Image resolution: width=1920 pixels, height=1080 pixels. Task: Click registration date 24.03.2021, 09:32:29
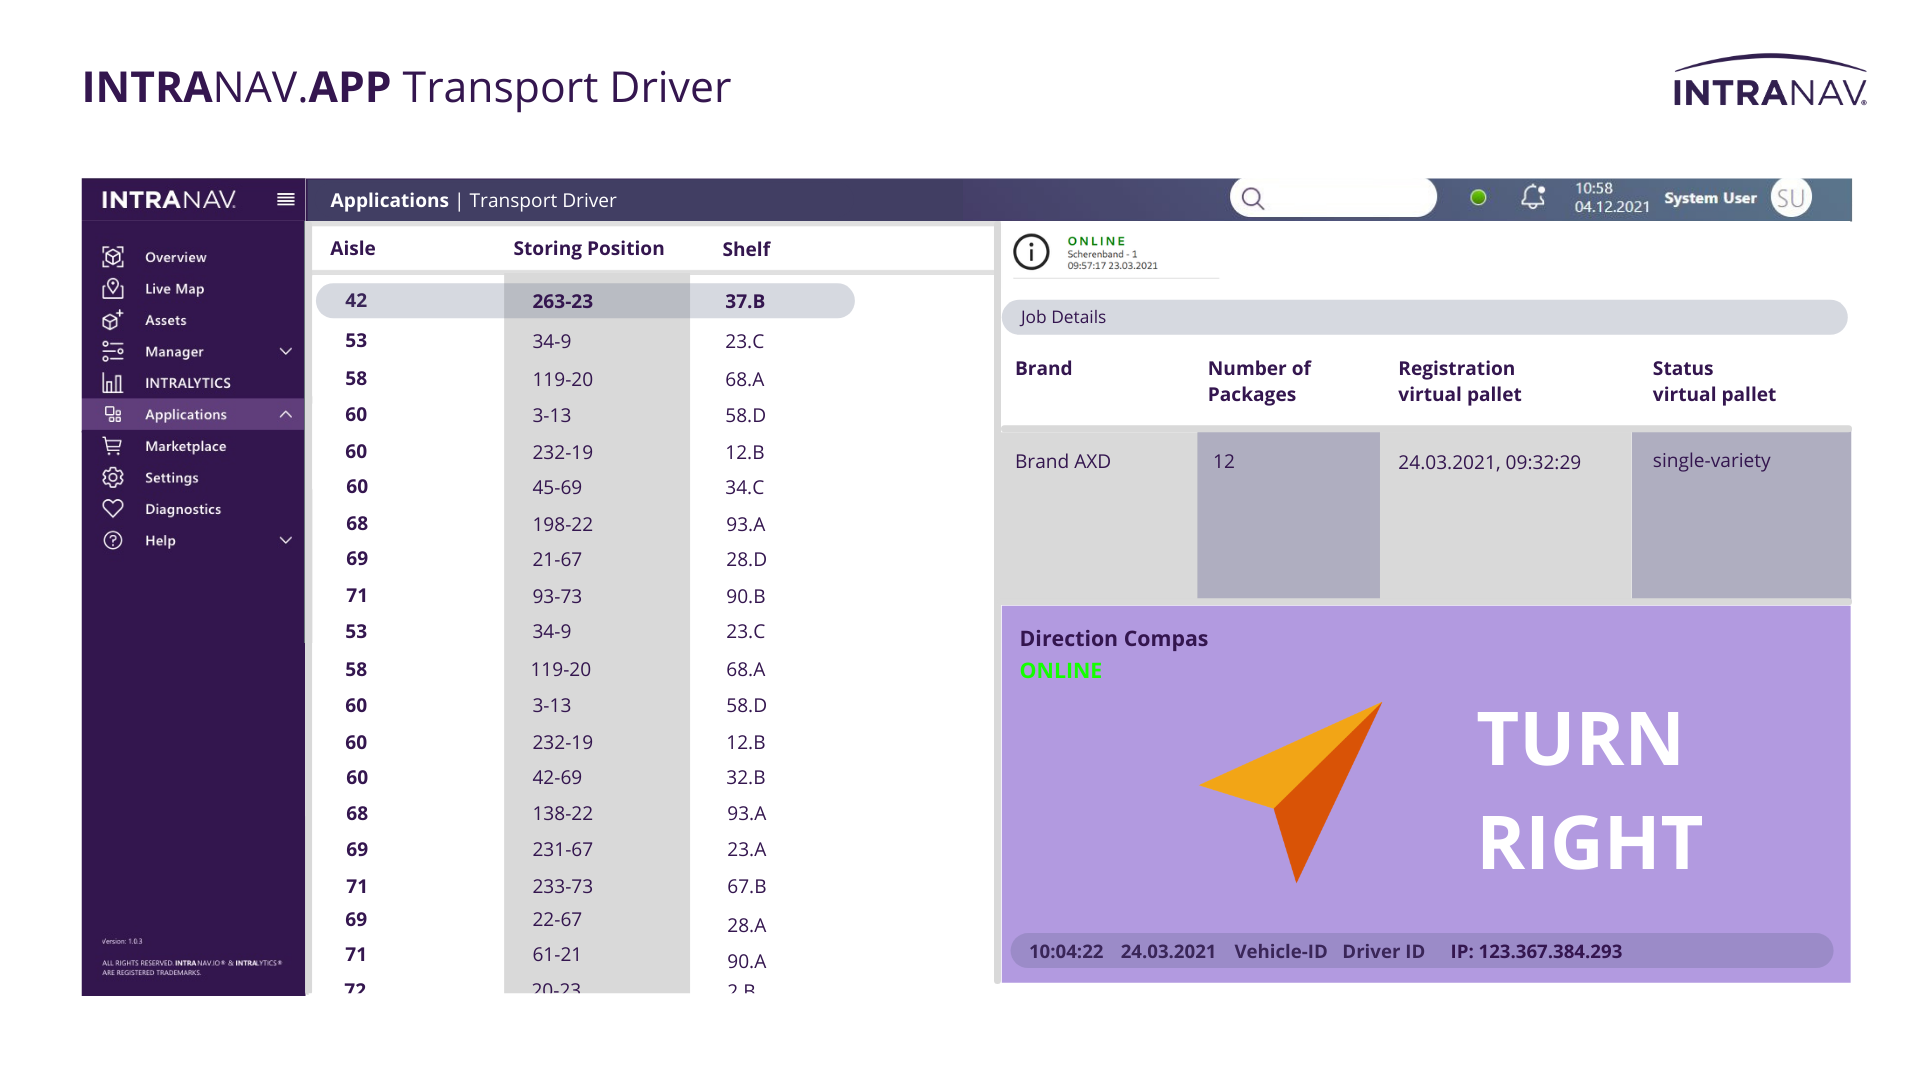pyautogui.click(x=1489, y=462)
